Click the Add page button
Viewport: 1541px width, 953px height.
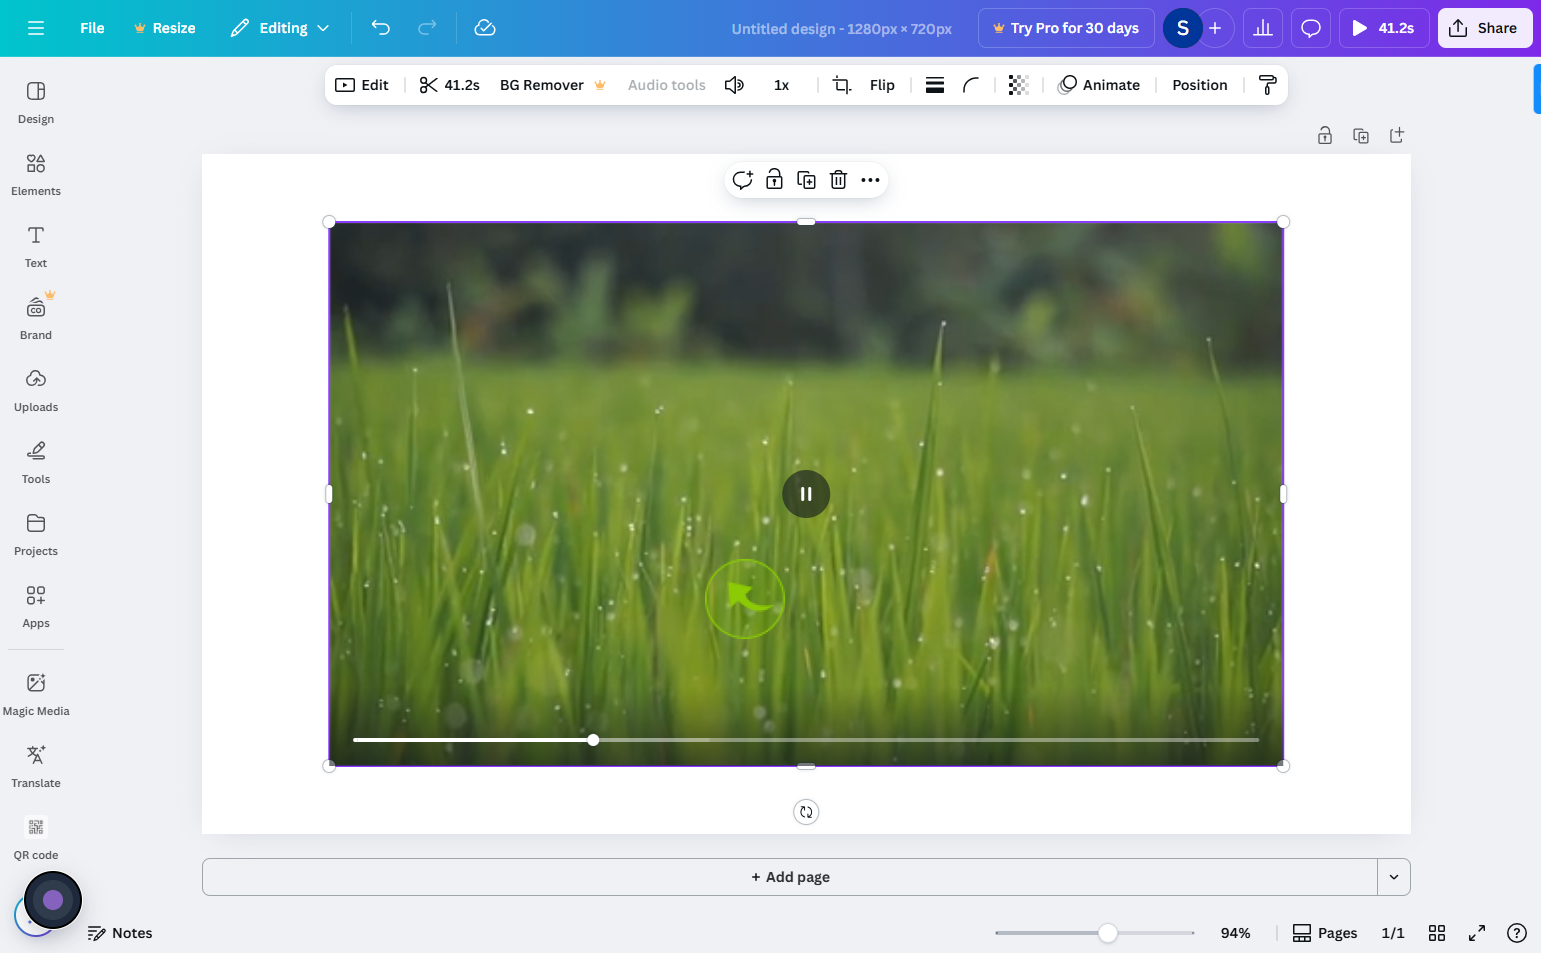pos(790,877)
